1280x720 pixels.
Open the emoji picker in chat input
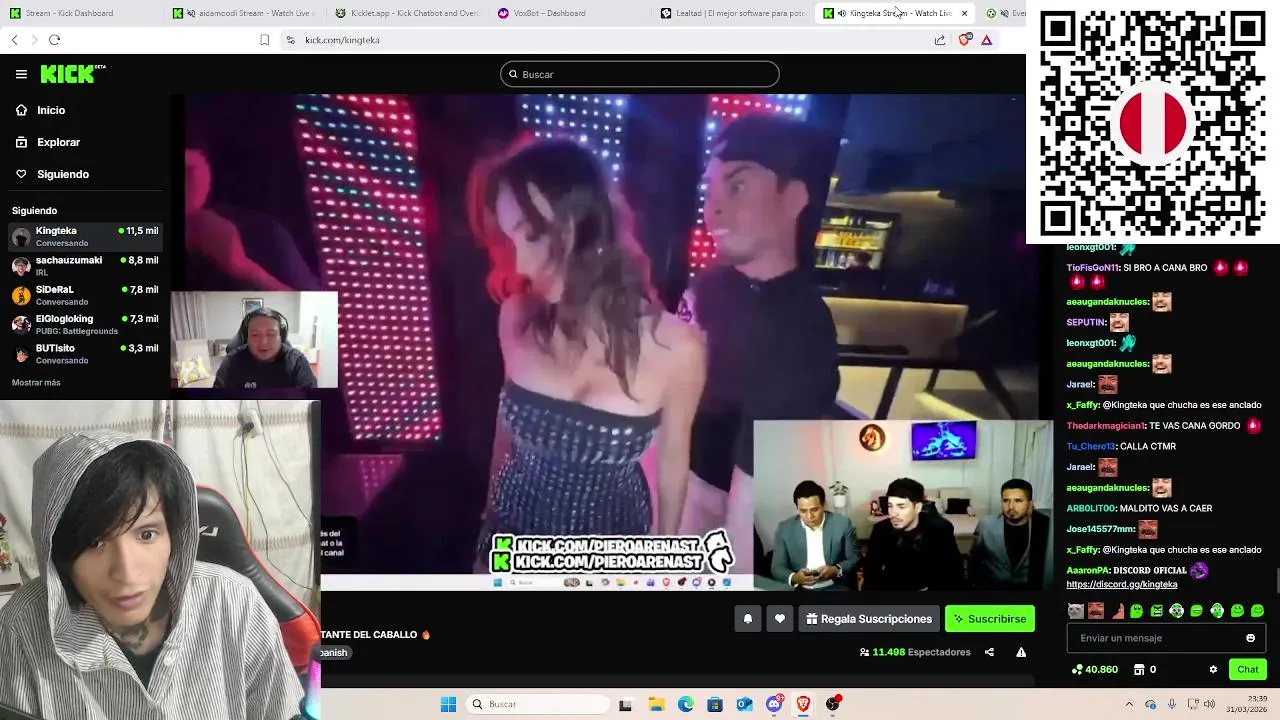tap(1250, 638)
